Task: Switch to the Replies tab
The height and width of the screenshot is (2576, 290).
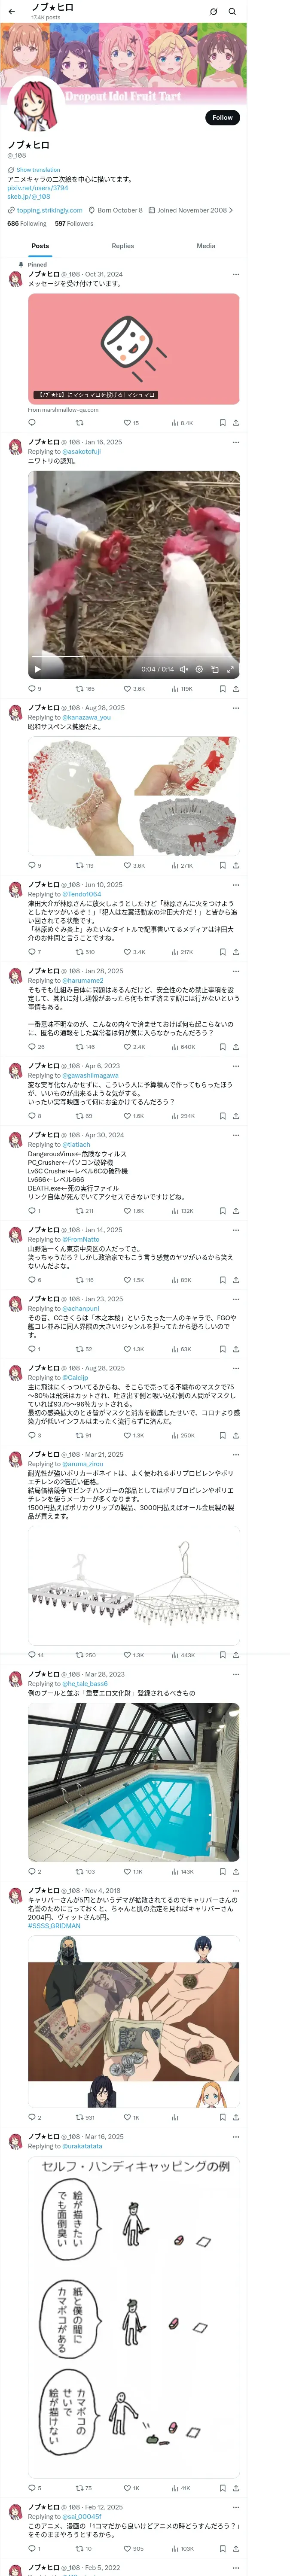Action: 123,246
